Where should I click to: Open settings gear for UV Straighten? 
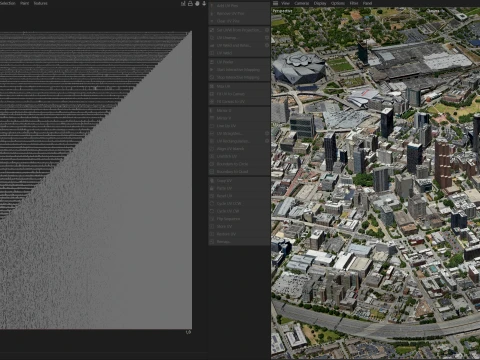267,133
